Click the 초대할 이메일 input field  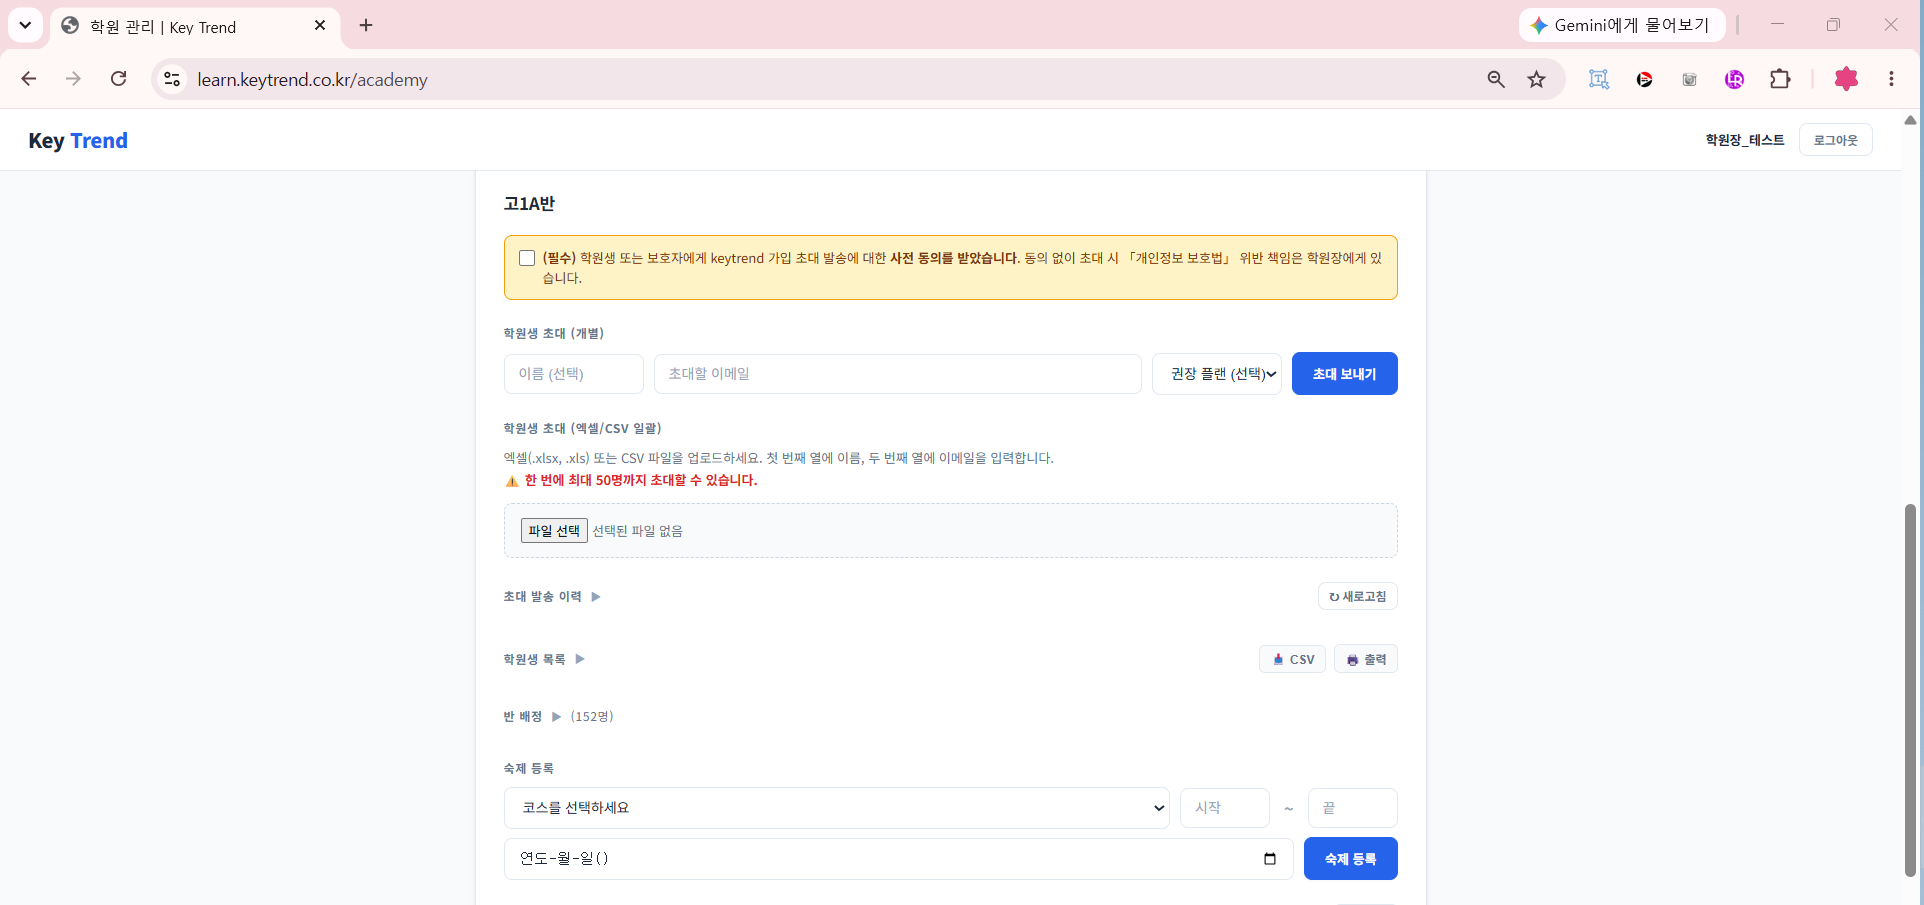pyautogui.click(x=898, y=374)
